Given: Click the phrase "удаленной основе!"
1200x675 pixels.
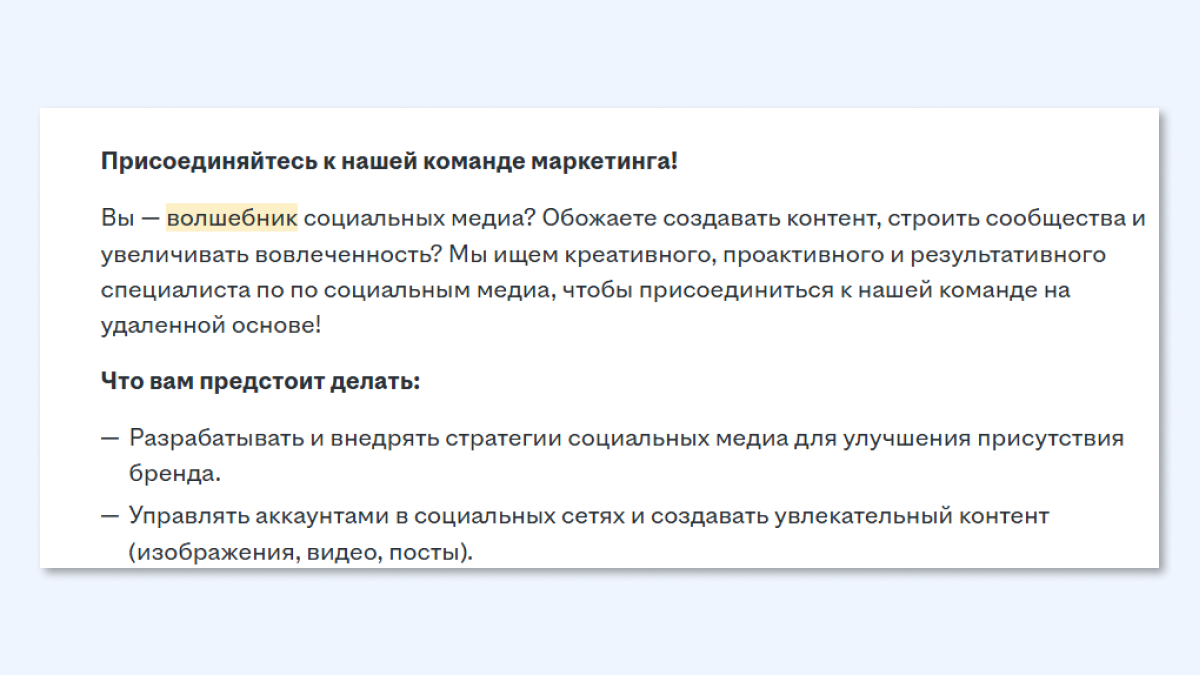Looking at the screenshot, I should tap(211, 326).
